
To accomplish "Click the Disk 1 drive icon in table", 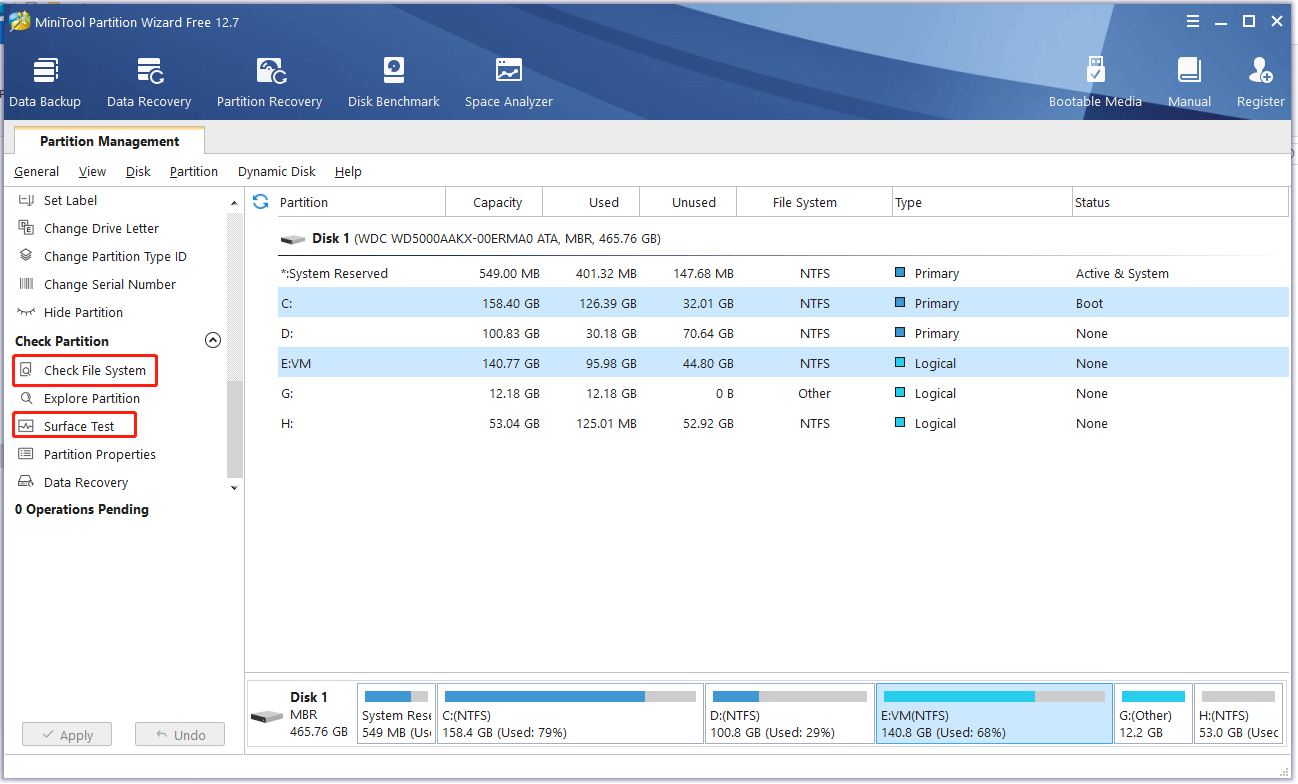I will click(292, 240).
